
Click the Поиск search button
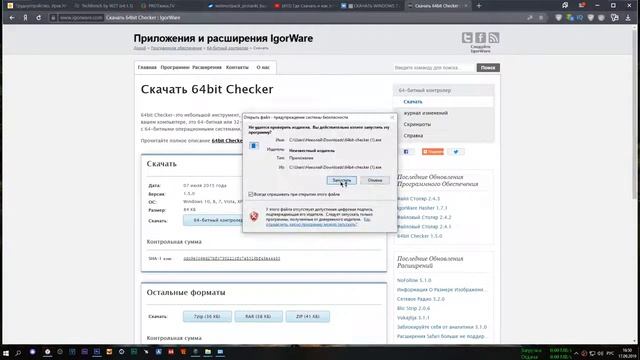pyautogui.click(x=488, y=68)
